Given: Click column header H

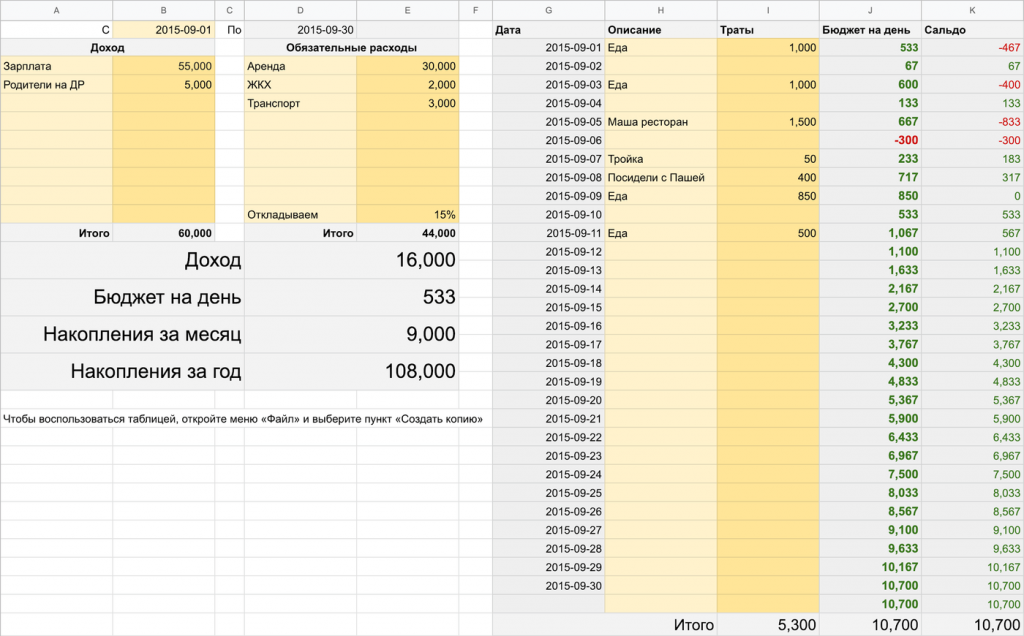Looking at the screenshot, I should (x=660, y=10).
